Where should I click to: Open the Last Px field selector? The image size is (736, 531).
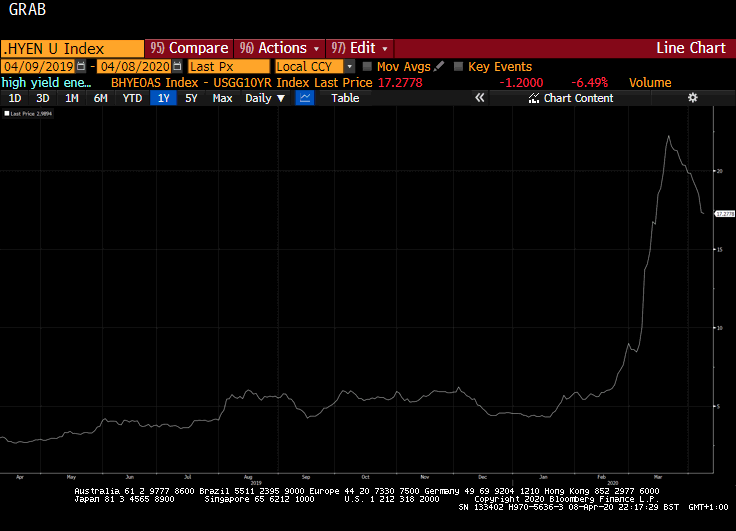(x=229, y=67)
